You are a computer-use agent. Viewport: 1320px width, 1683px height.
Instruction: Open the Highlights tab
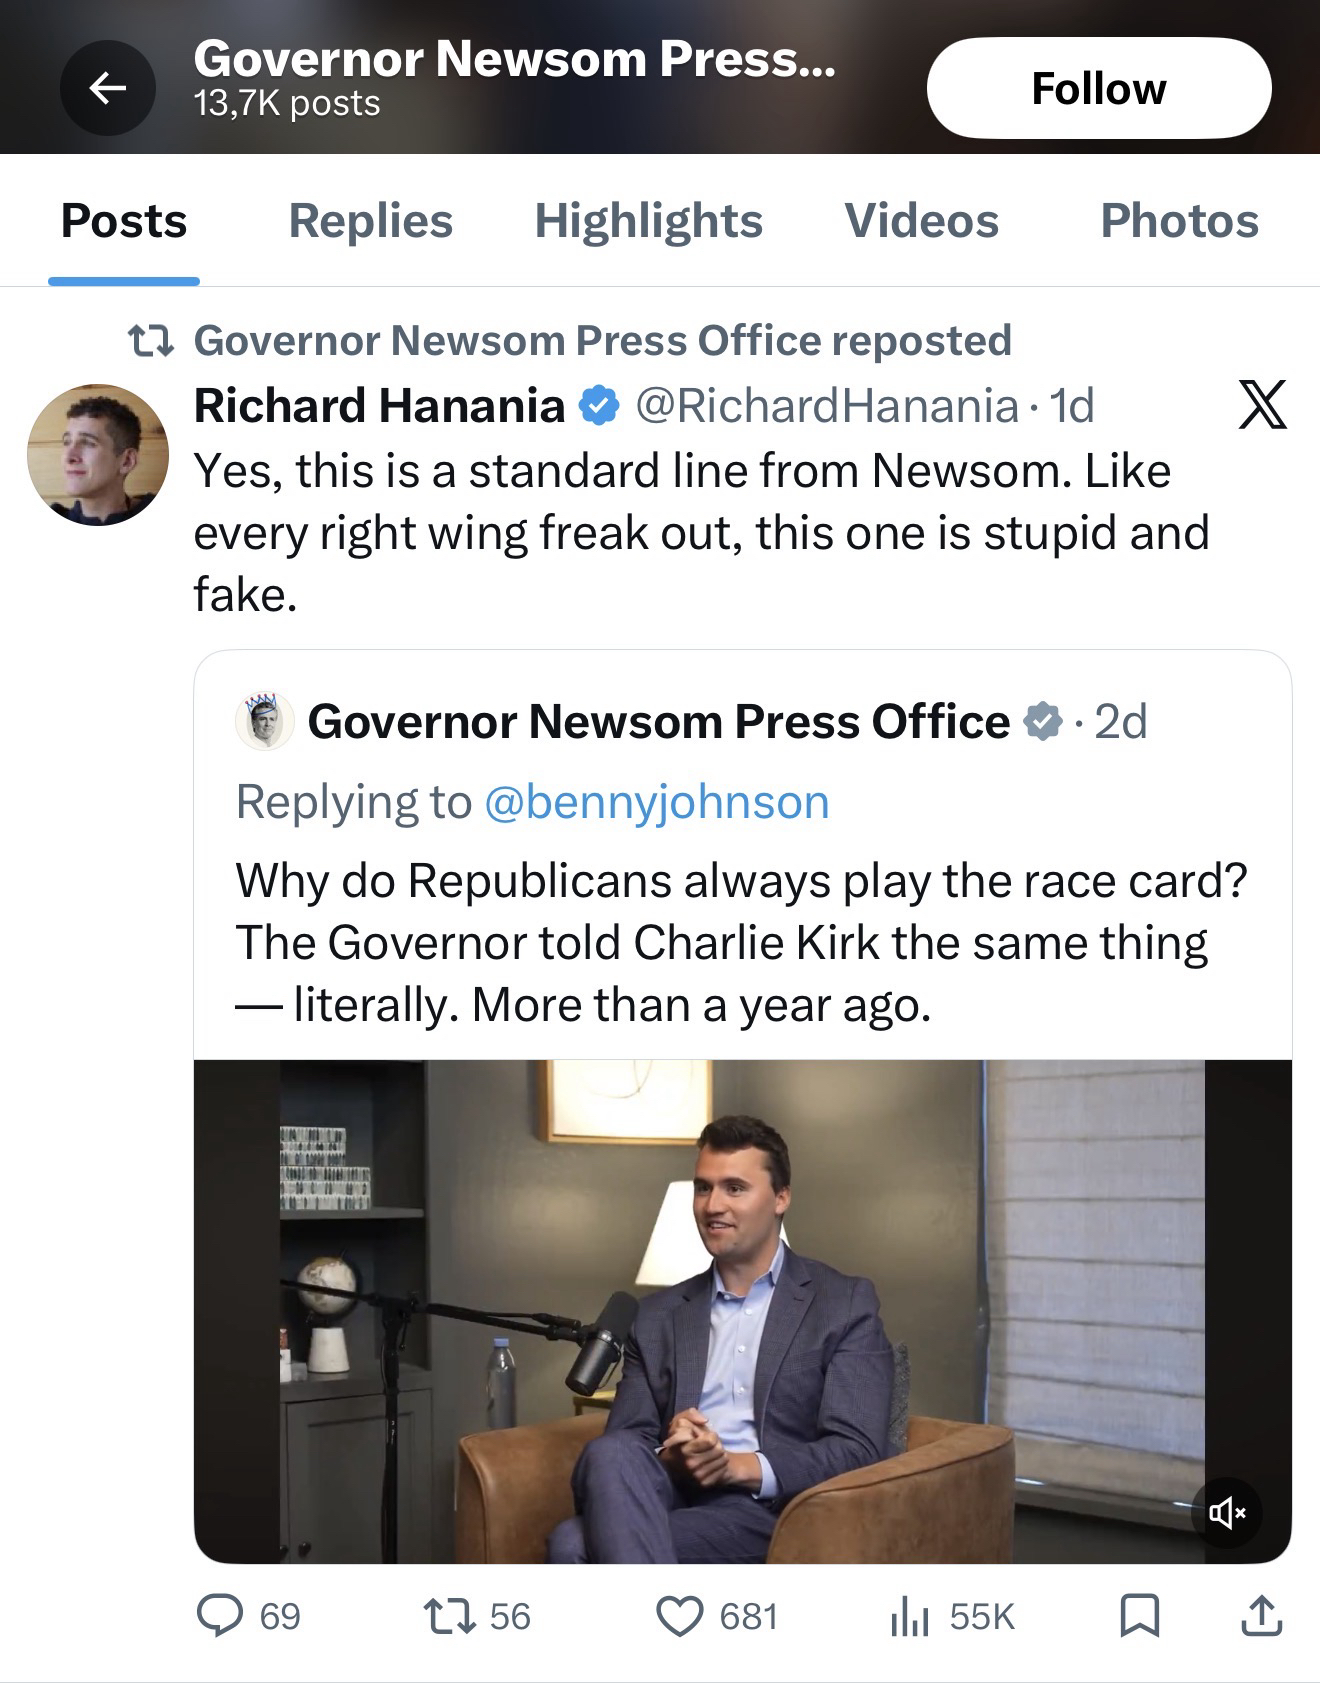click(x=648, y=221)
